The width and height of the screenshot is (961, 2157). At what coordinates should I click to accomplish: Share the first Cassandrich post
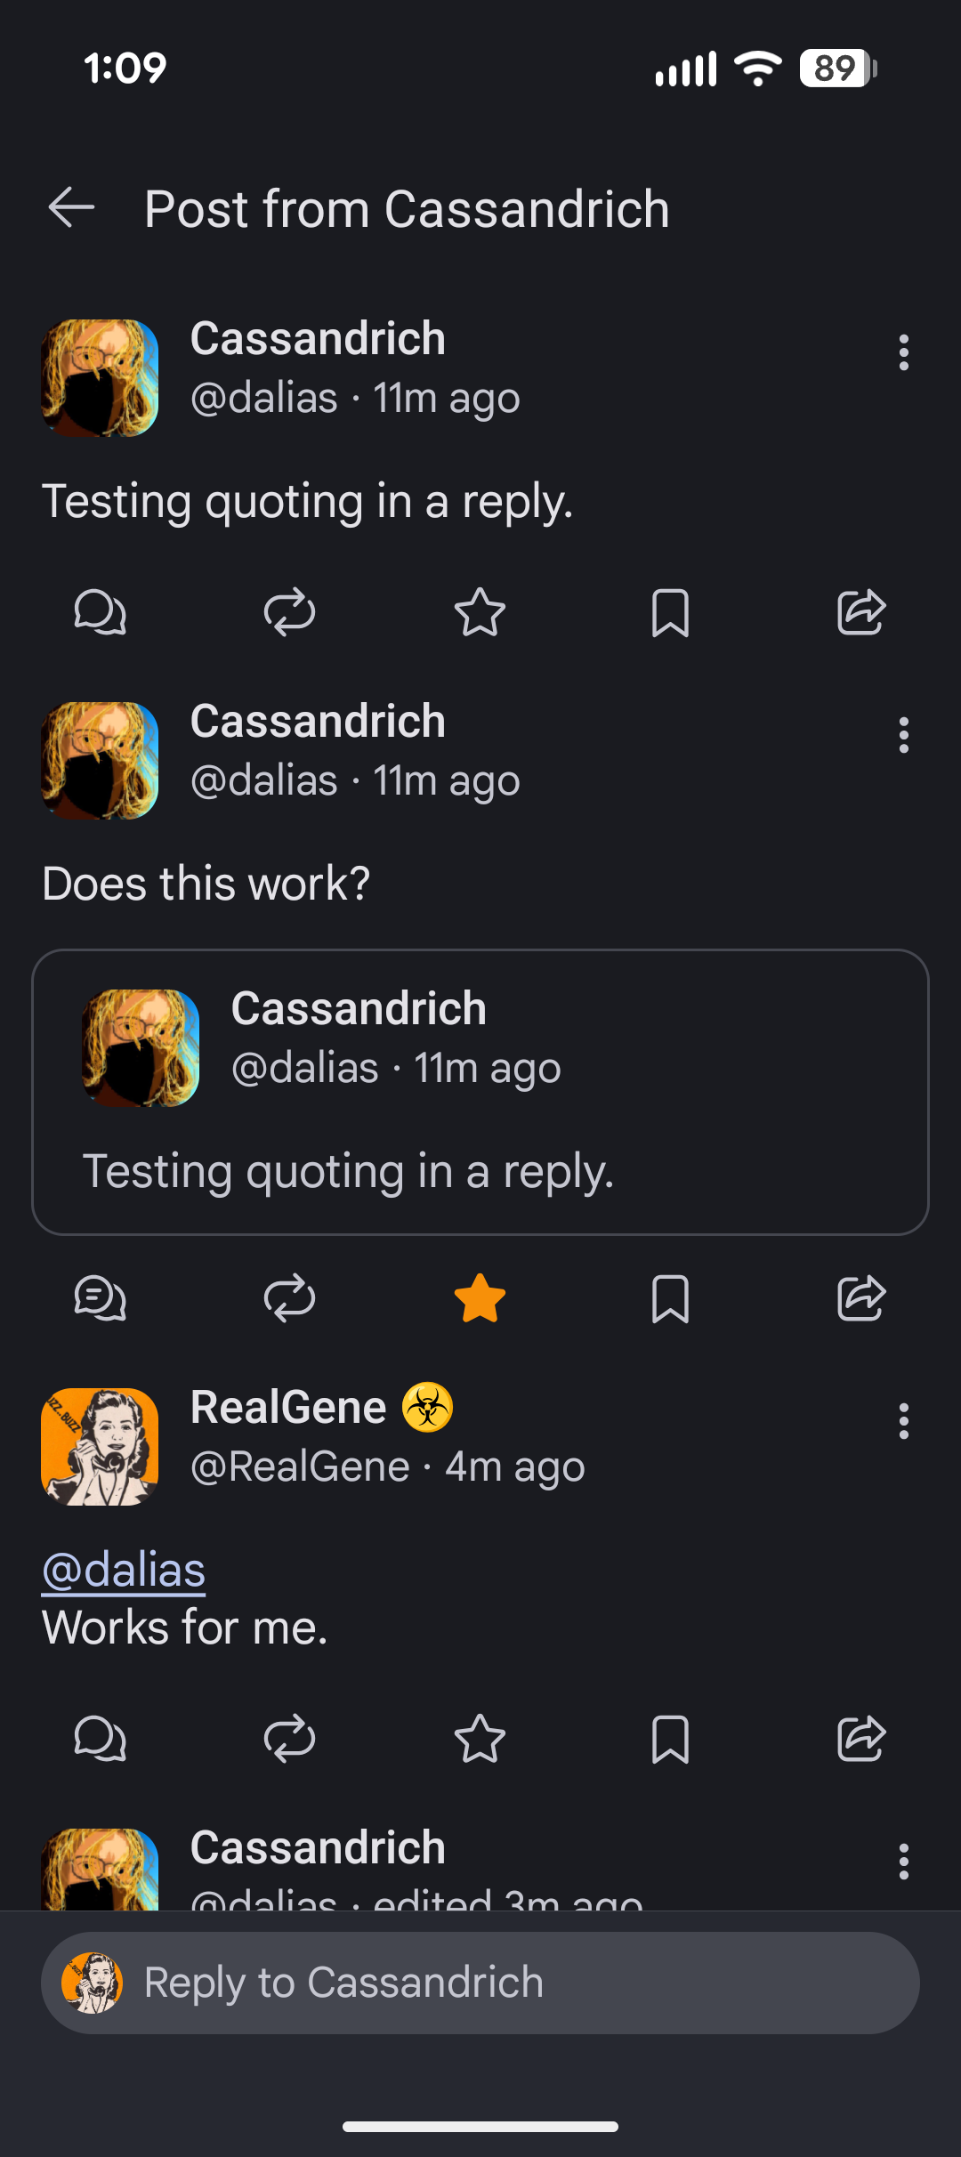point(861,612)
